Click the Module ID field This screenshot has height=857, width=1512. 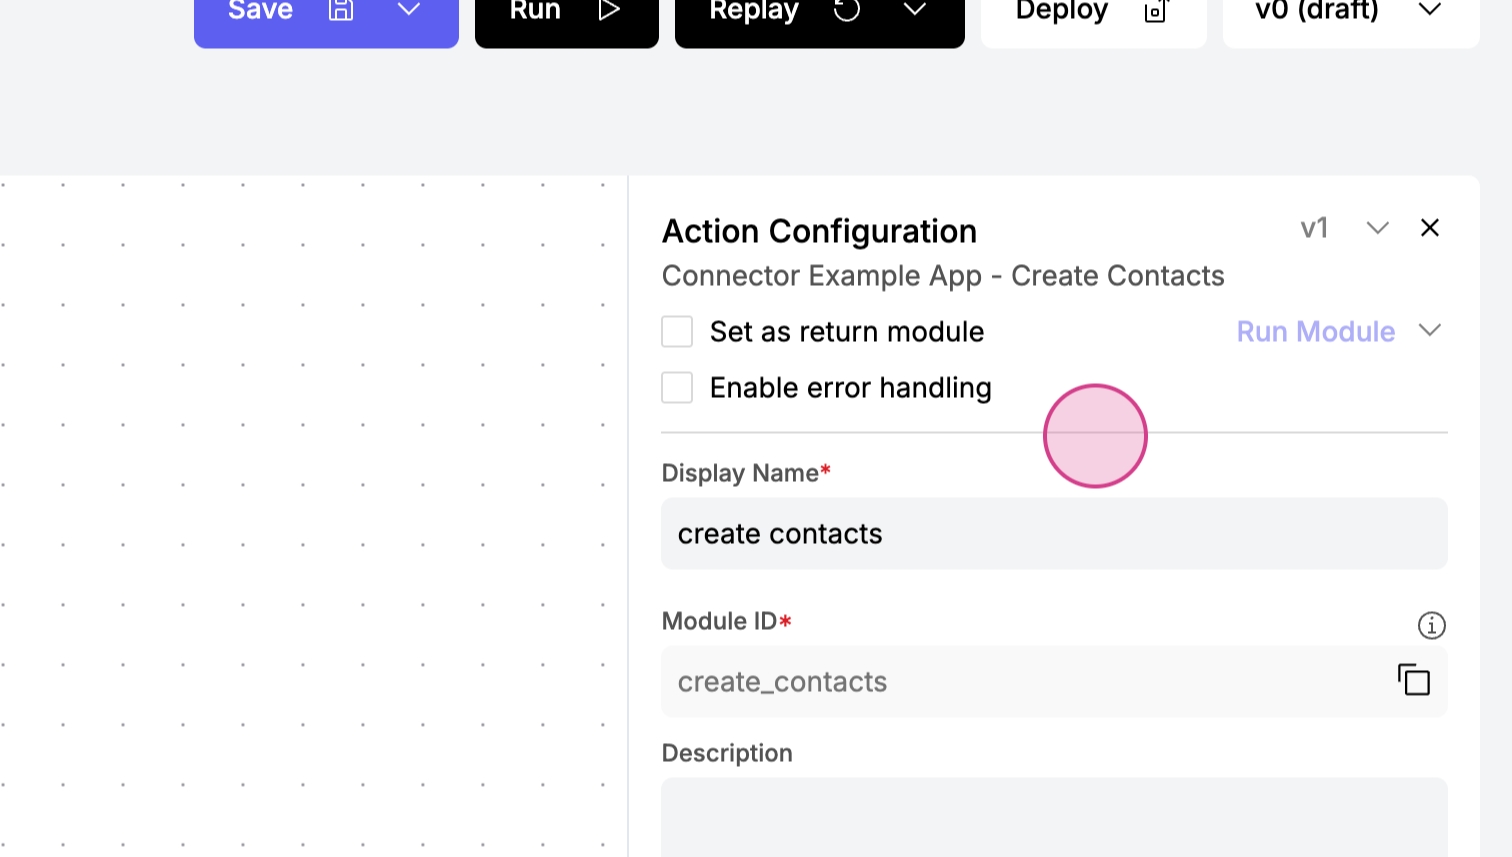click(x=1020, y=681)
